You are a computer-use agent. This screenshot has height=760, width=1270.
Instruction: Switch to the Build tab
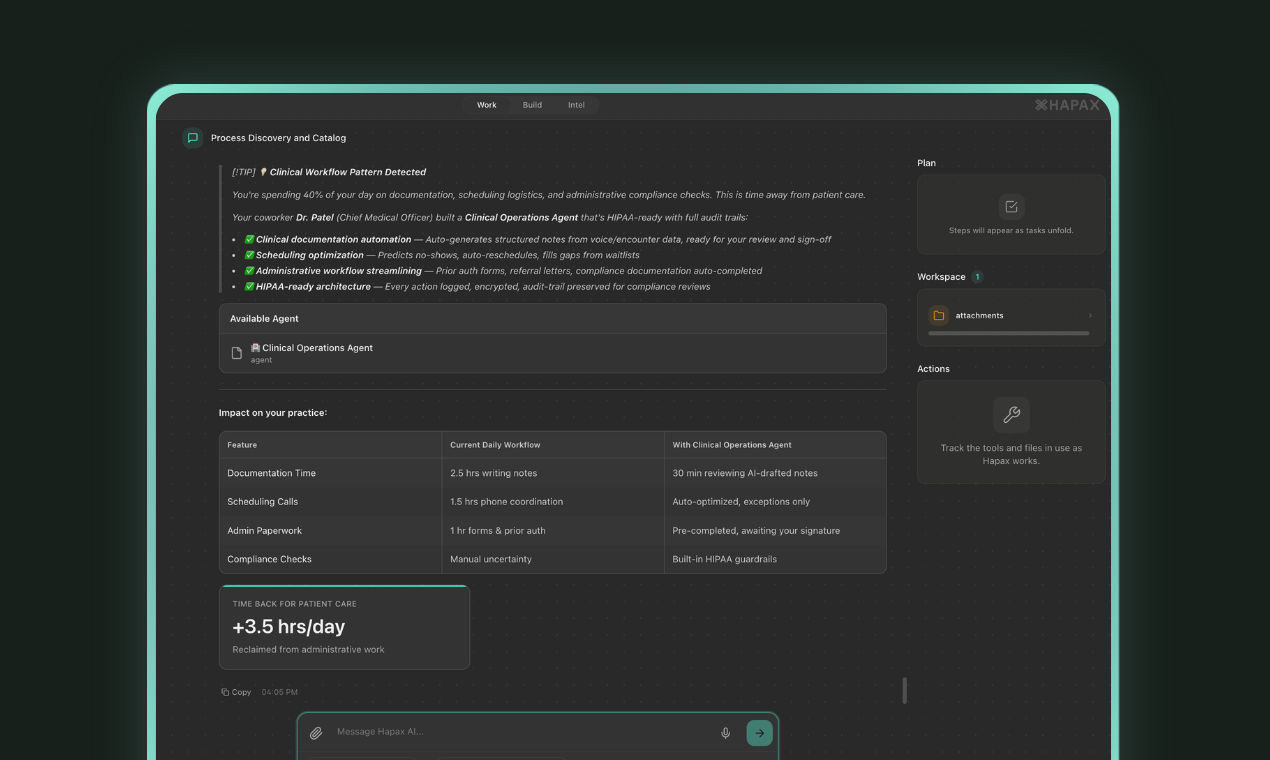[532, 105]
